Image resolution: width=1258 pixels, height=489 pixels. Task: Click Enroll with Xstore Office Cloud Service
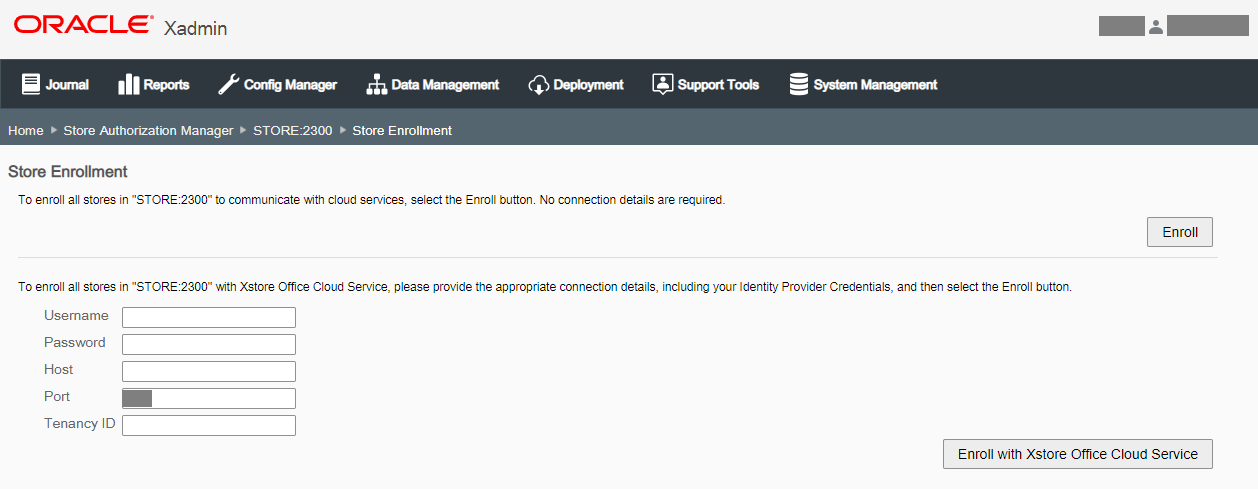click(x=1077, y=454)
